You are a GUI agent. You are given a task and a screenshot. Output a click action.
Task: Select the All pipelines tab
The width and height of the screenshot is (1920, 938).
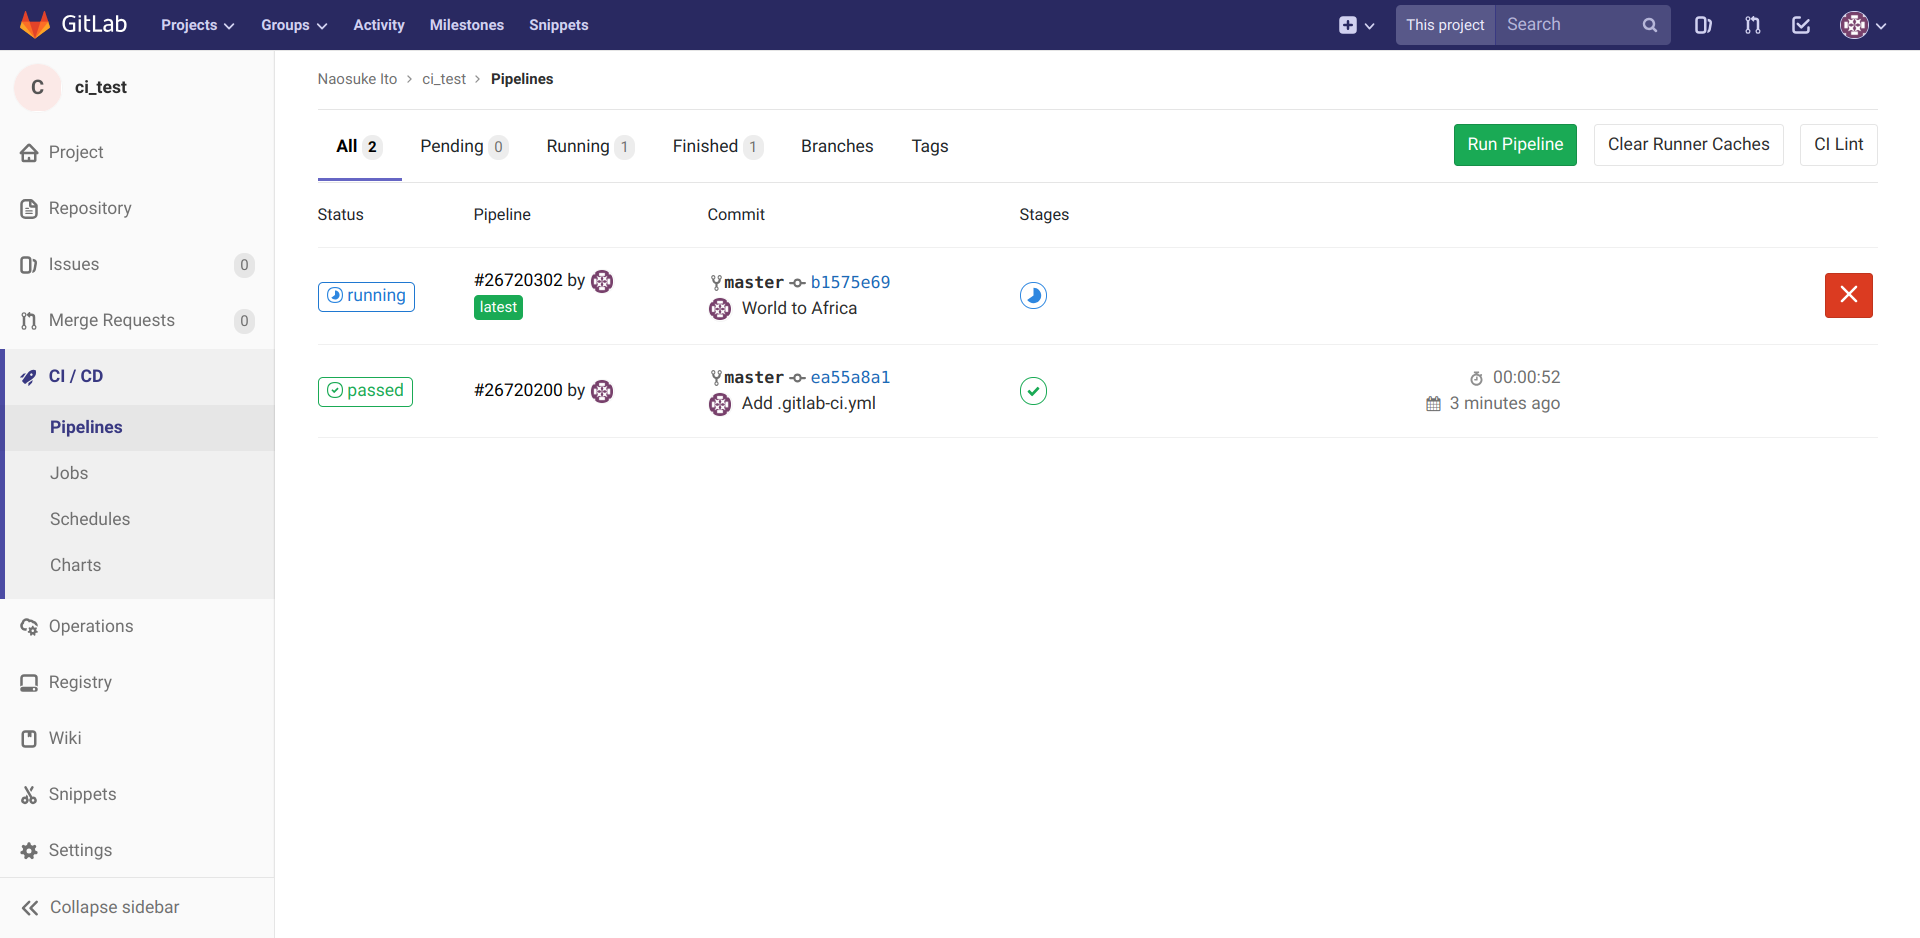click(360, 146)
